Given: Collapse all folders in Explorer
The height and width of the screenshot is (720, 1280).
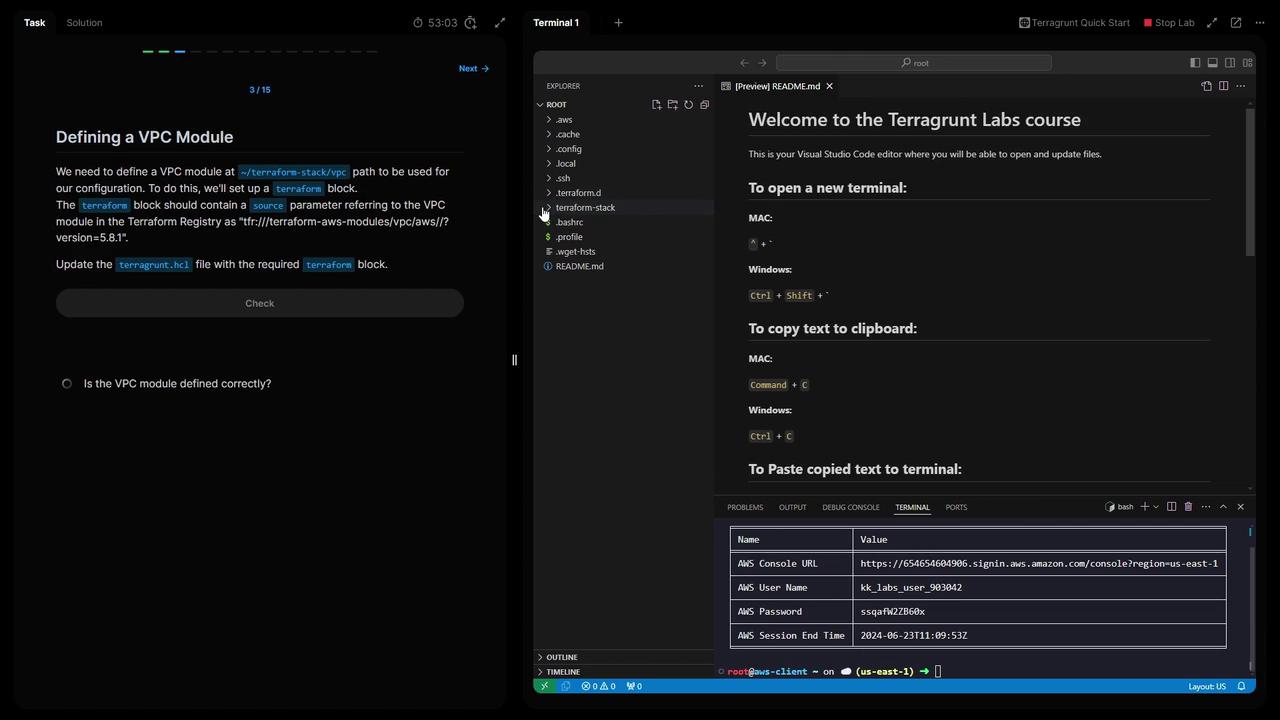Looking at the screenshot, I should [704, 105].
